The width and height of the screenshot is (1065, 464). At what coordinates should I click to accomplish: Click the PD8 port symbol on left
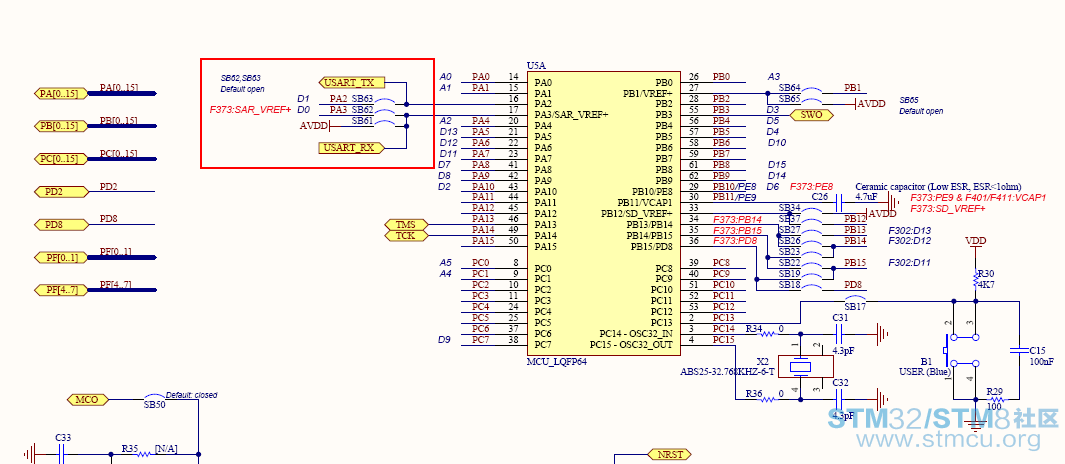tap(62, 225)
